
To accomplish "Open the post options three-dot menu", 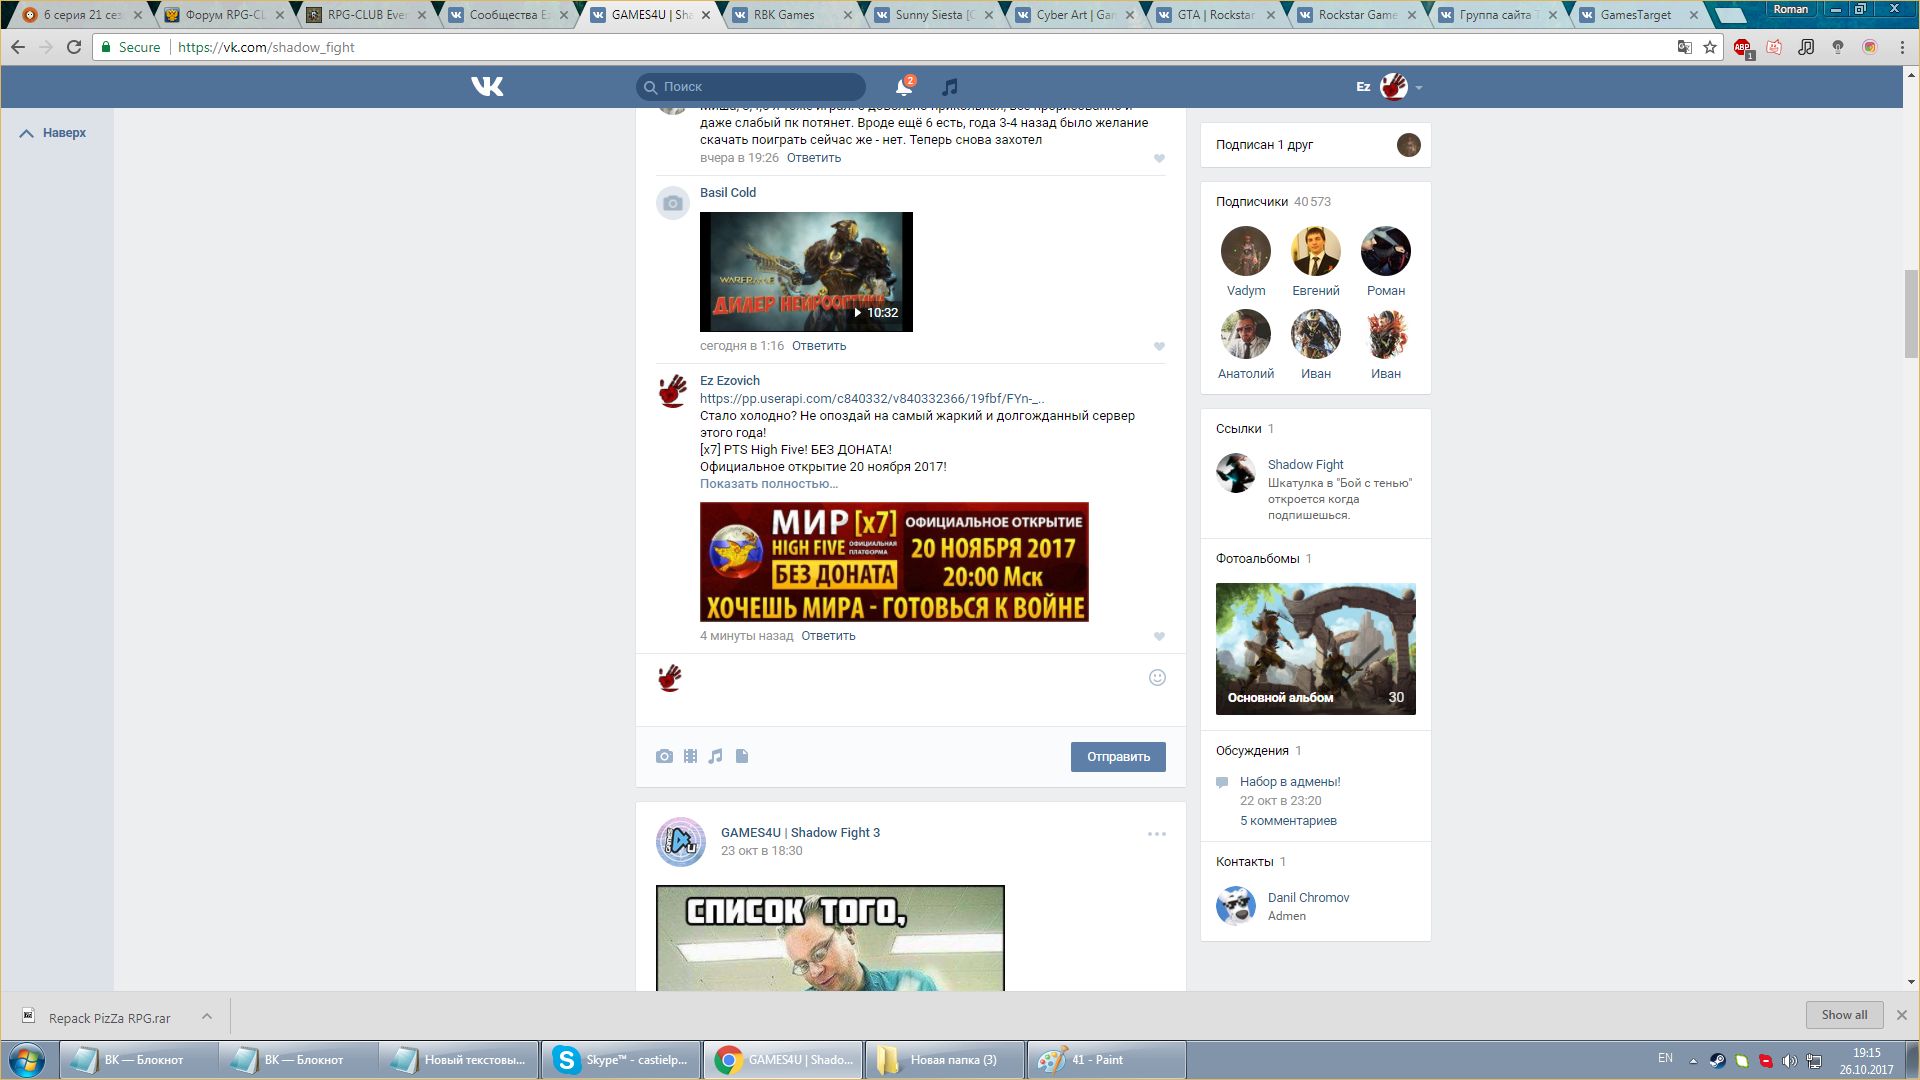I will 1157,834.
